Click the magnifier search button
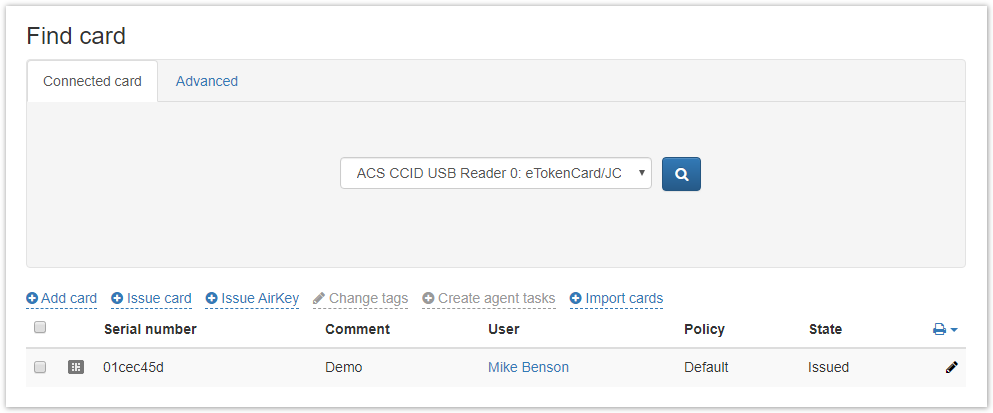The image size is (993, 413). [x=681, y=174]
